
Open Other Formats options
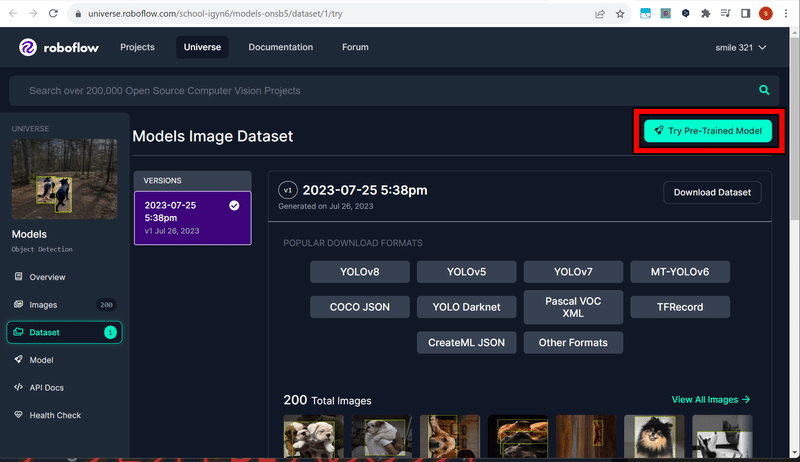573,343
